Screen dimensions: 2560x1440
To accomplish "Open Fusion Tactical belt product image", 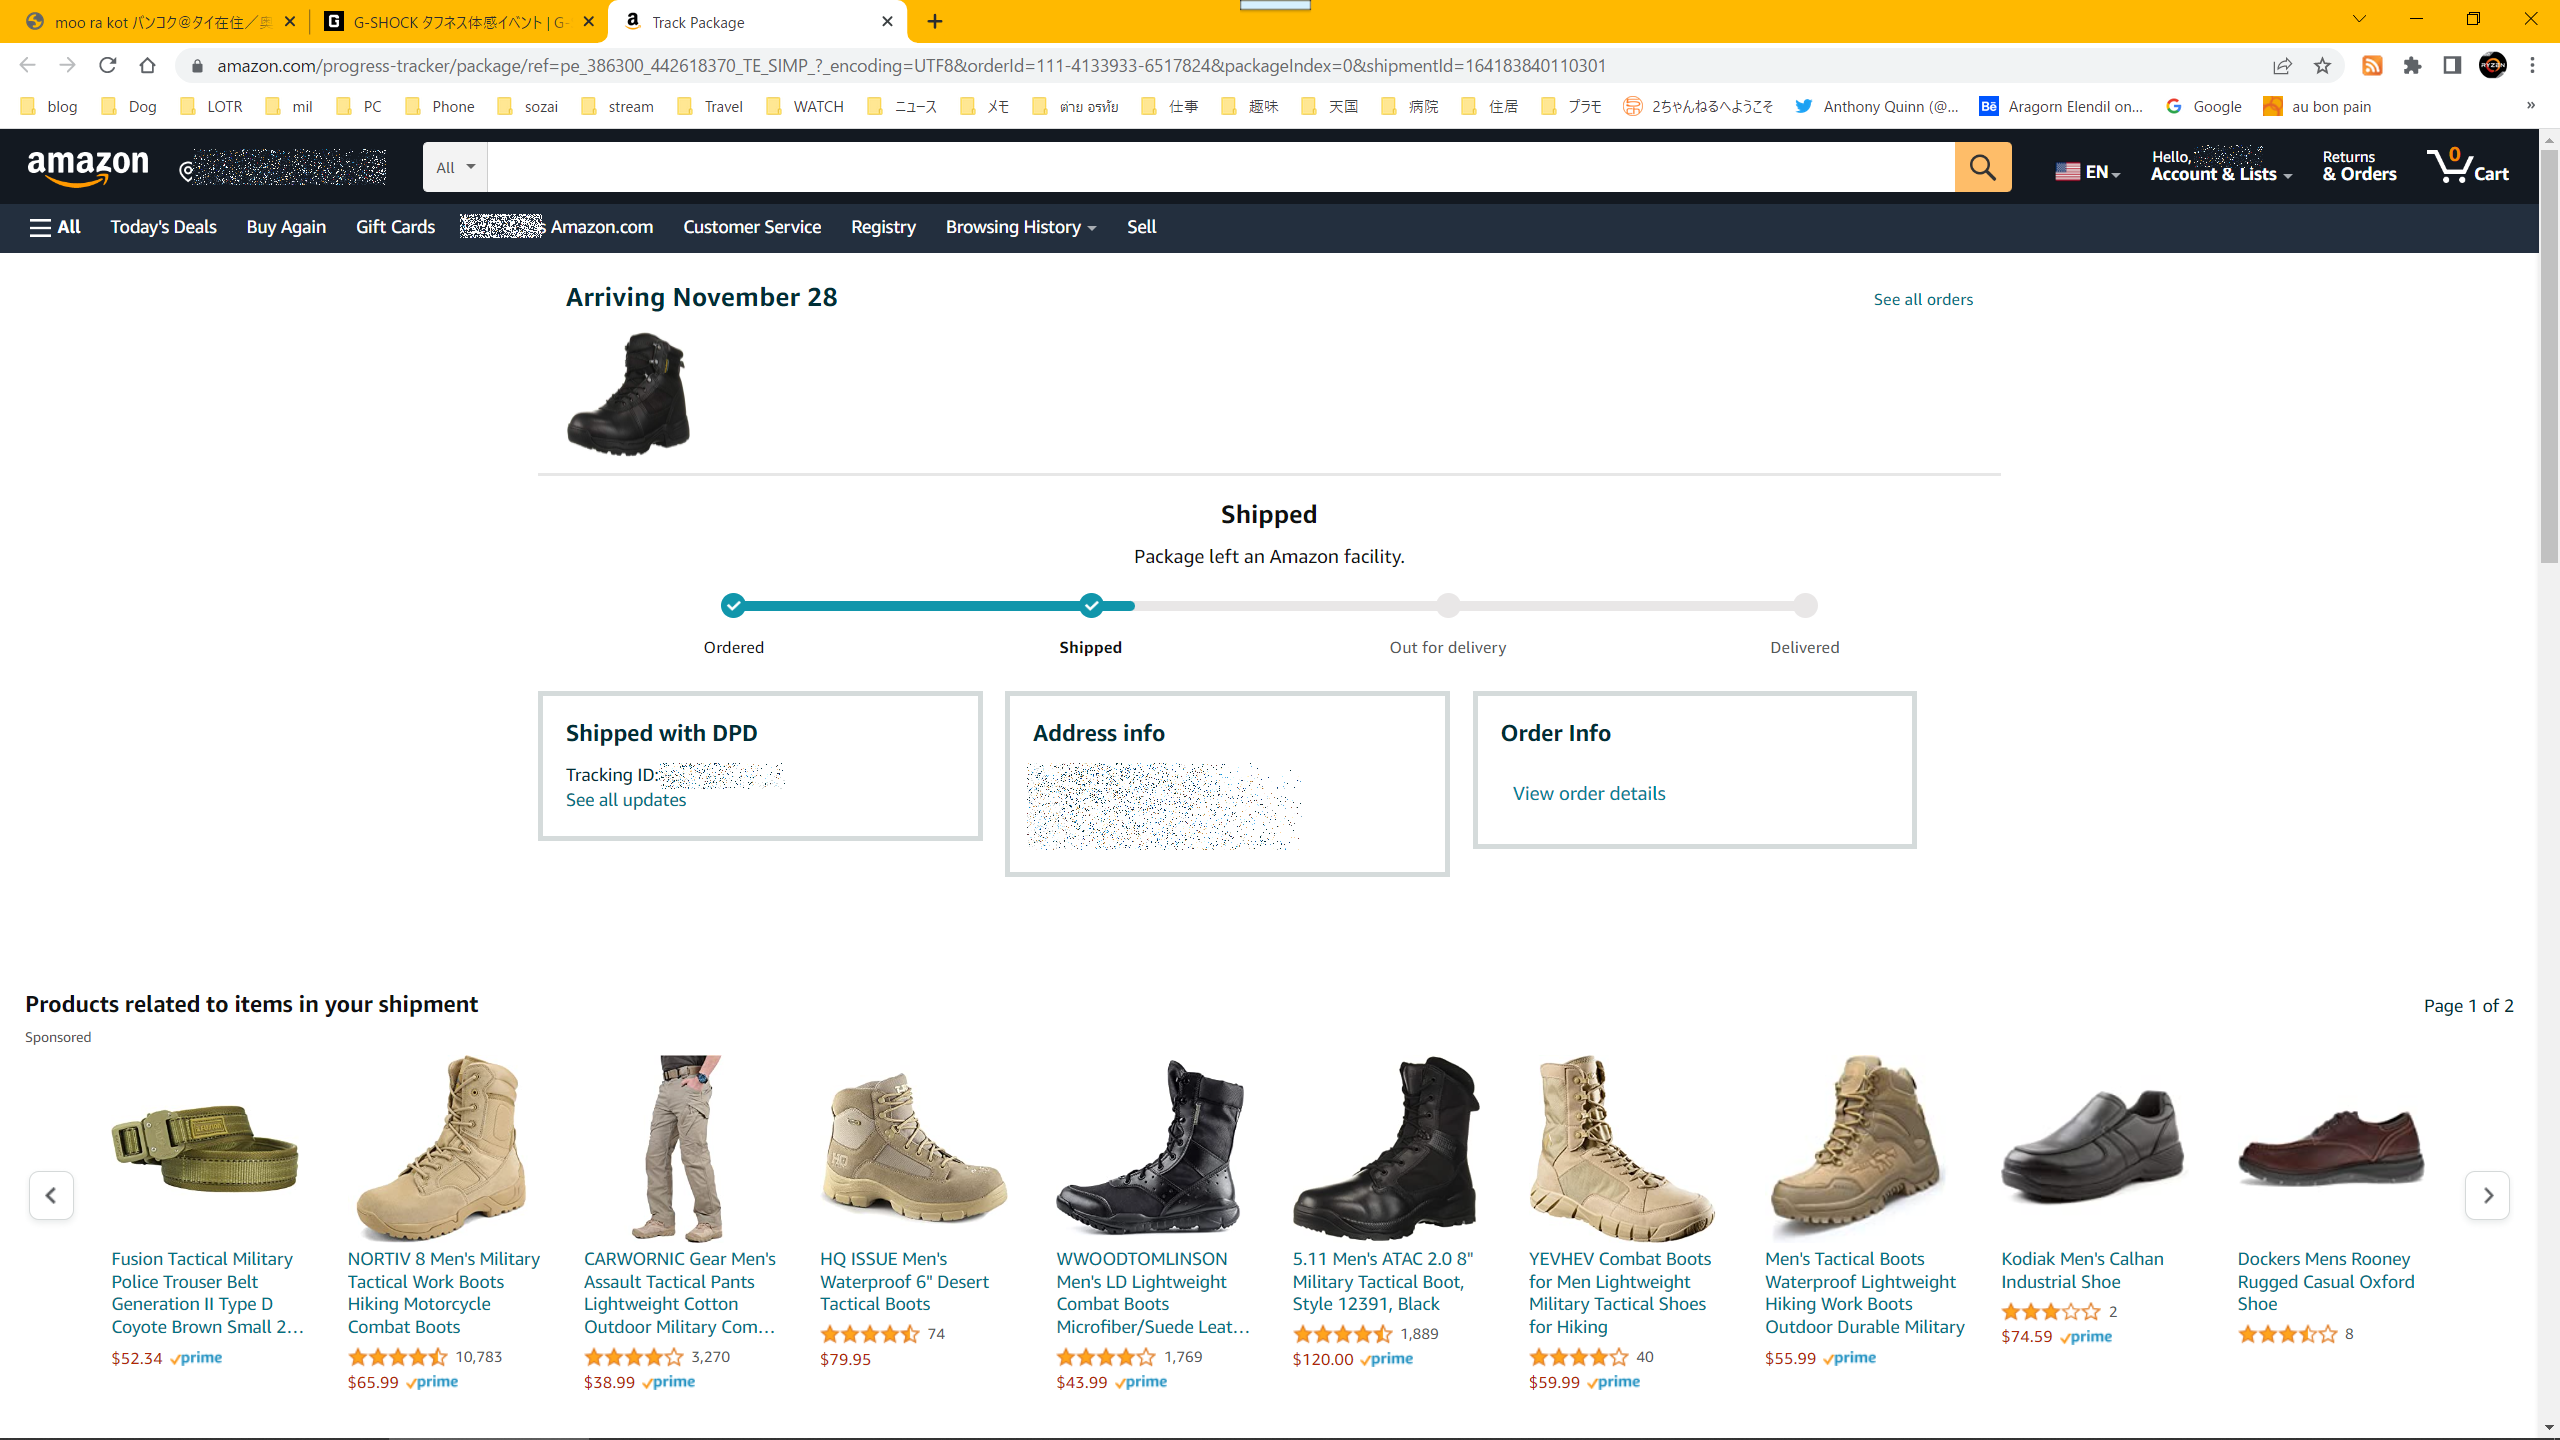I will click(204, 1148).
